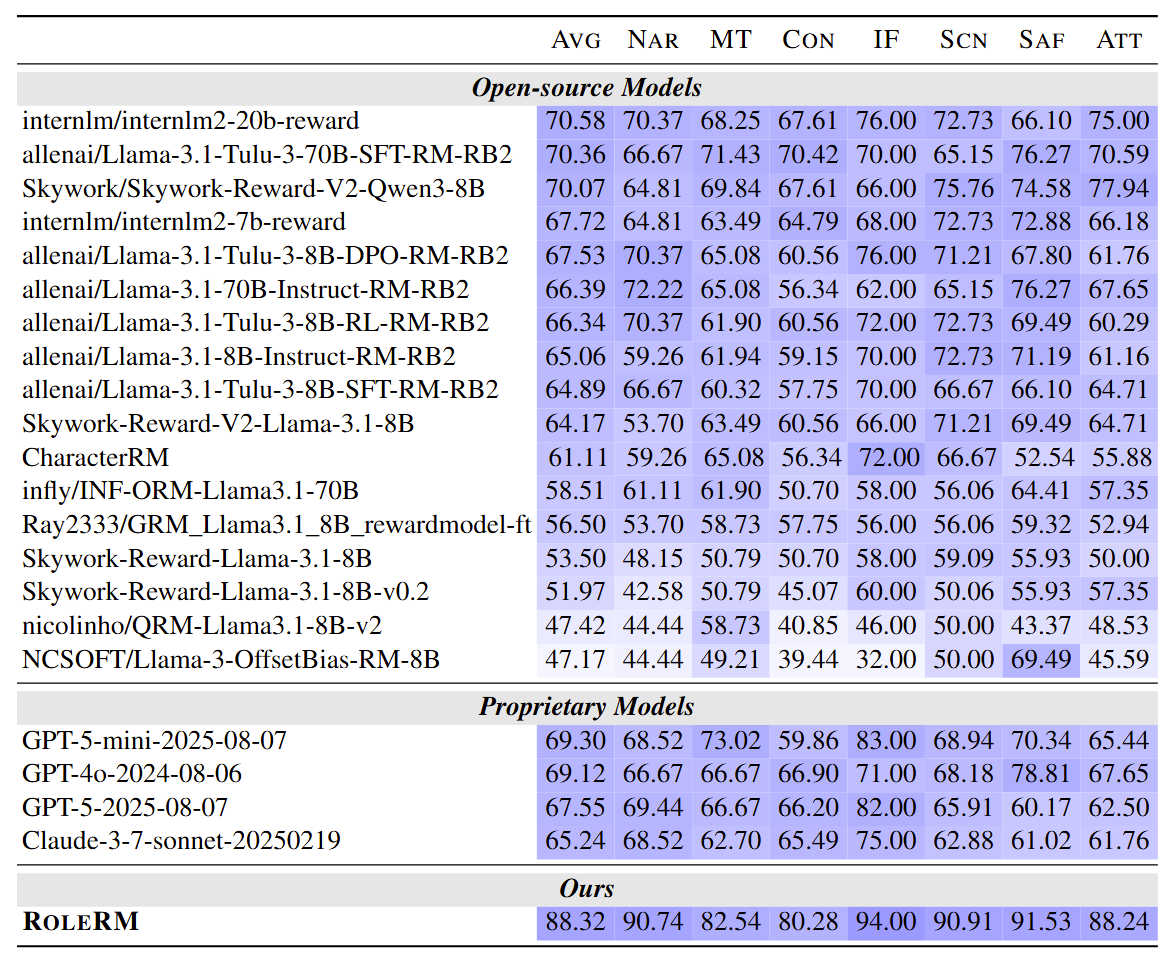1176x954 pixels.
Task: Select NCSOFT/Llama-3-OffsetBias-RM-8B row name
Action: tap(231, 660)
